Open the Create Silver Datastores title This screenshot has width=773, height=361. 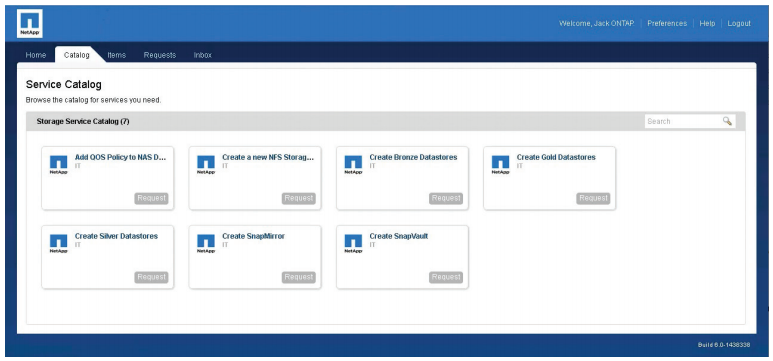click(x=116, y=236)
